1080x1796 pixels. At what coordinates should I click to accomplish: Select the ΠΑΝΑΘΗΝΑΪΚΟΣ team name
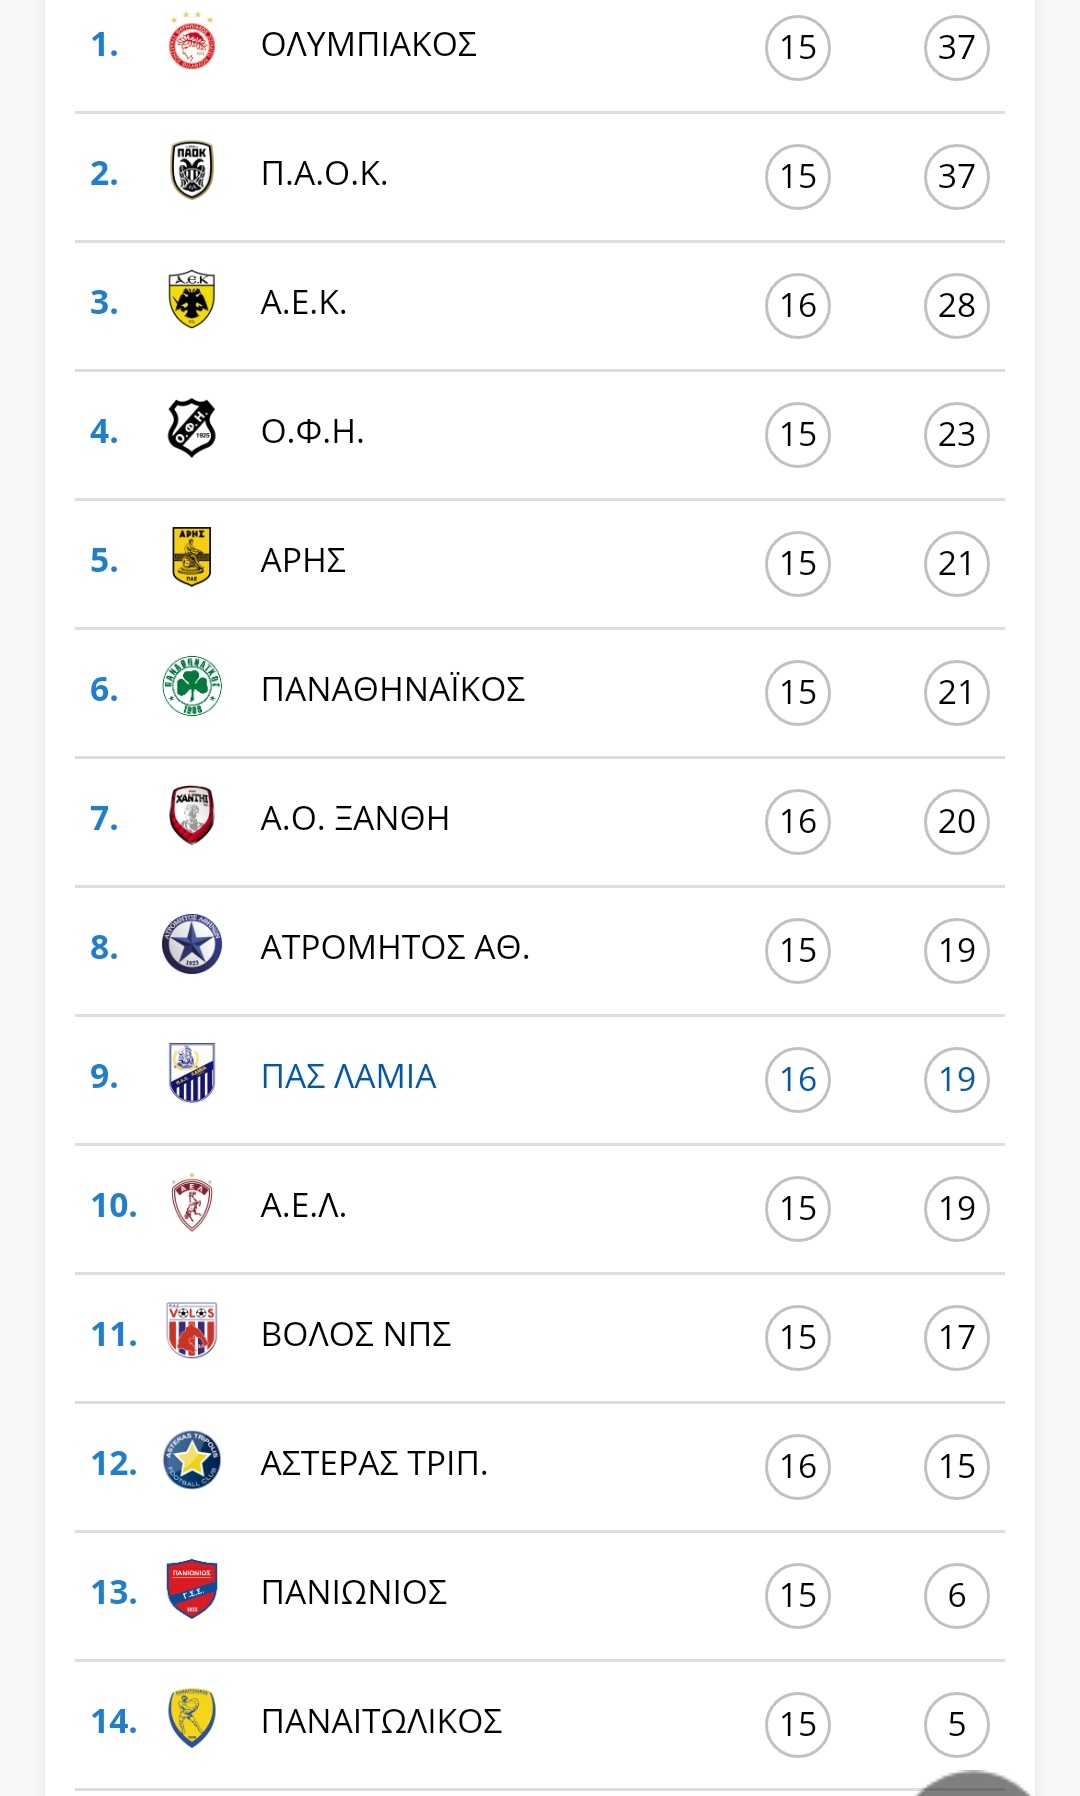pos(393,689)
